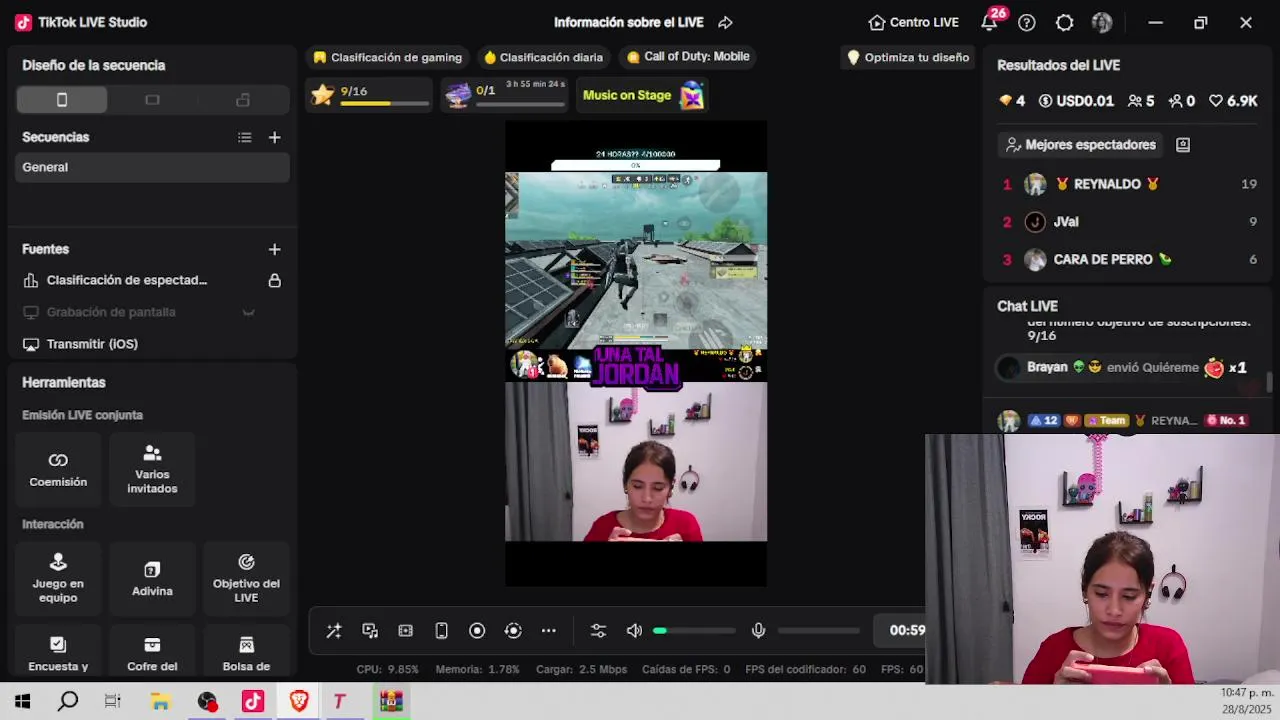This screenshot has height=720, width=1280.
Task: Select the General scene
Action: tap(153, 167)
